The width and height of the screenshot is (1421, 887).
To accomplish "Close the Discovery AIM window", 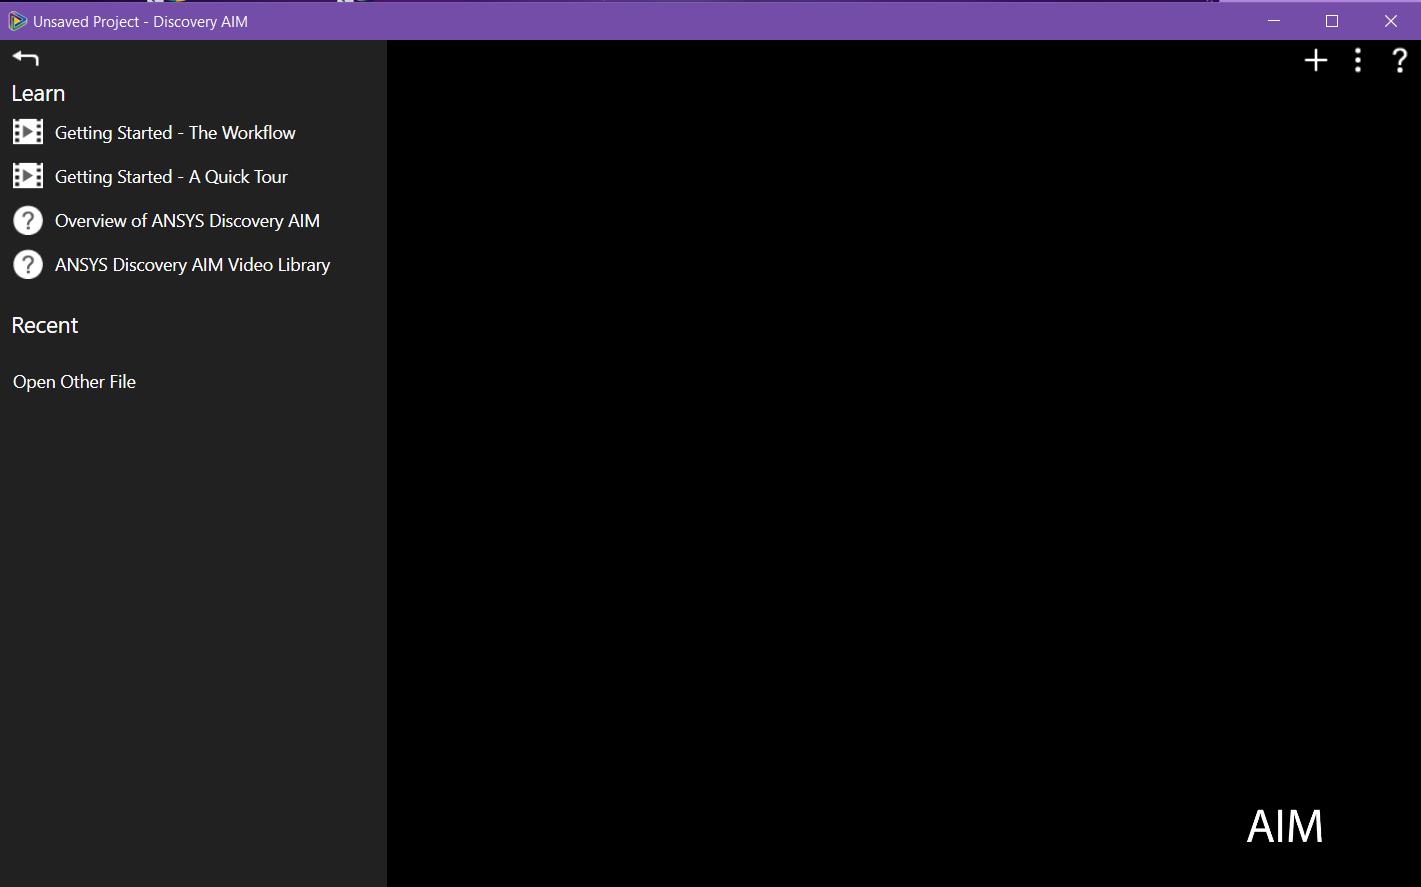I will [x=1390, y=21].
